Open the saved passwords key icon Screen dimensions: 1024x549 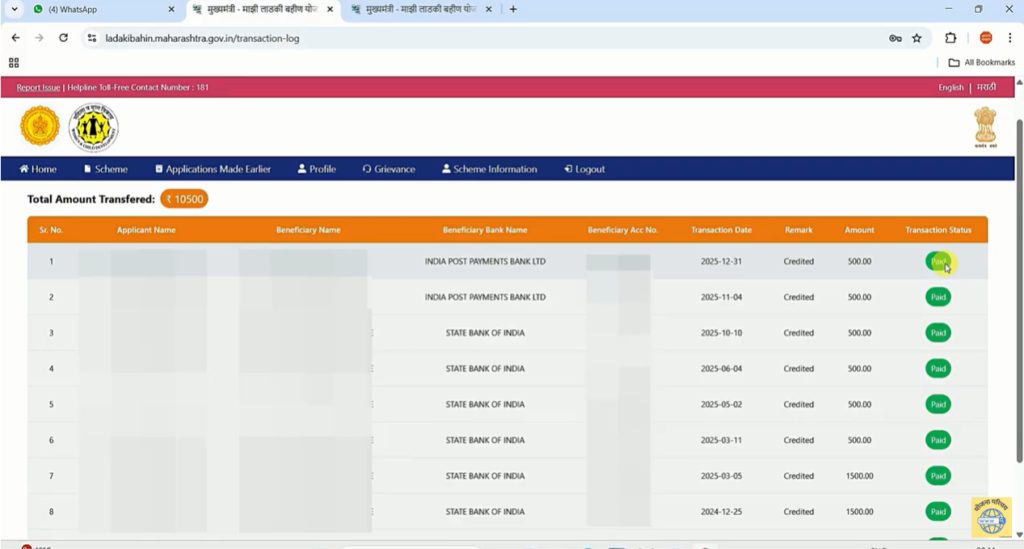[895, 38]
